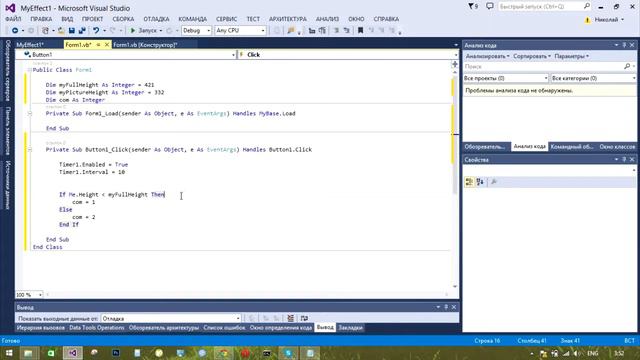The image size is (640, 360).
Task: Open the Параметры dropdown
Action: [571, 56]
